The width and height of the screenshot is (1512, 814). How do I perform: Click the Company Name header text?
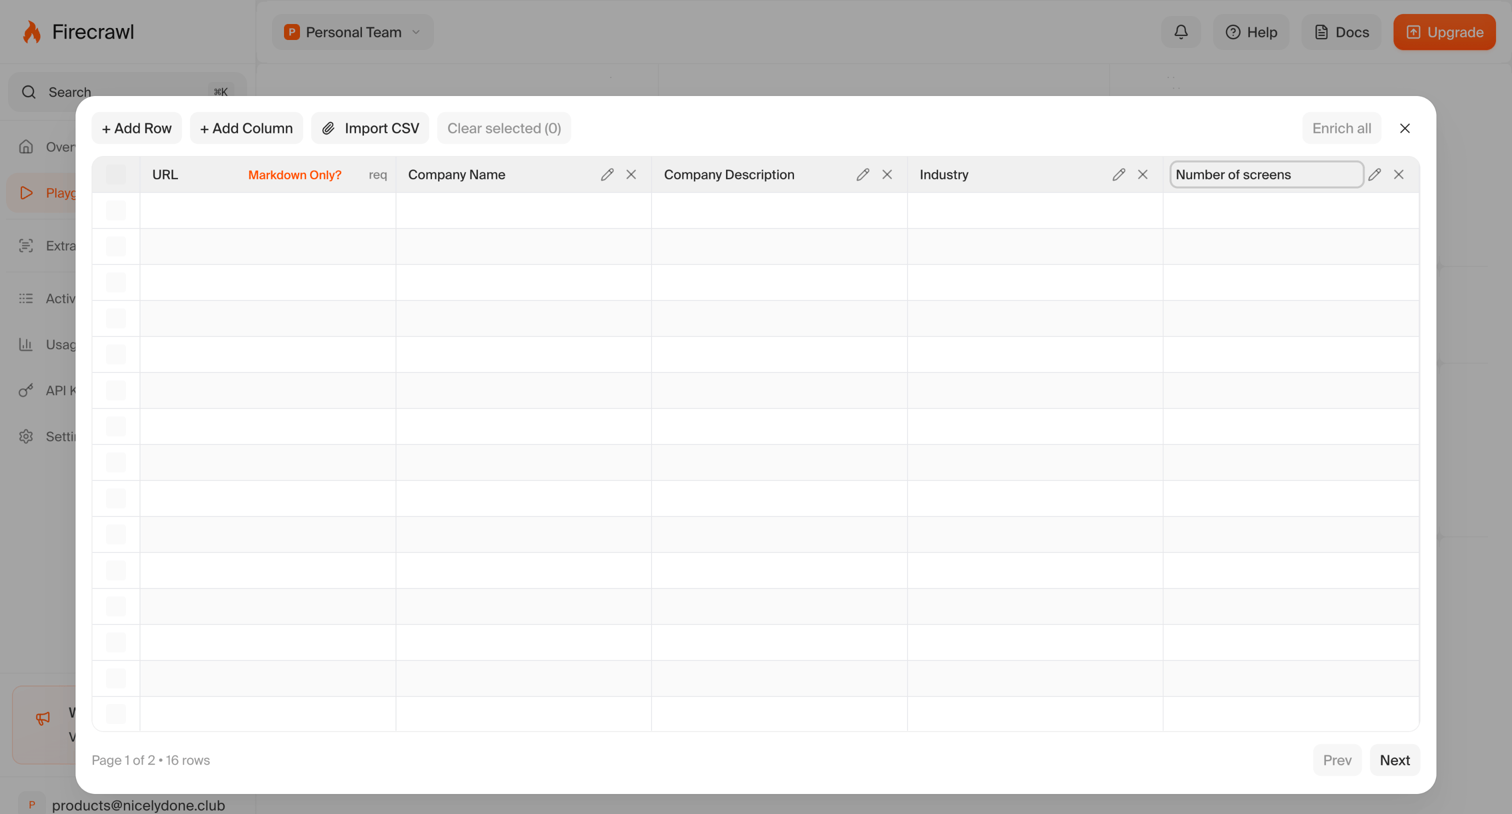pos(457,174)
